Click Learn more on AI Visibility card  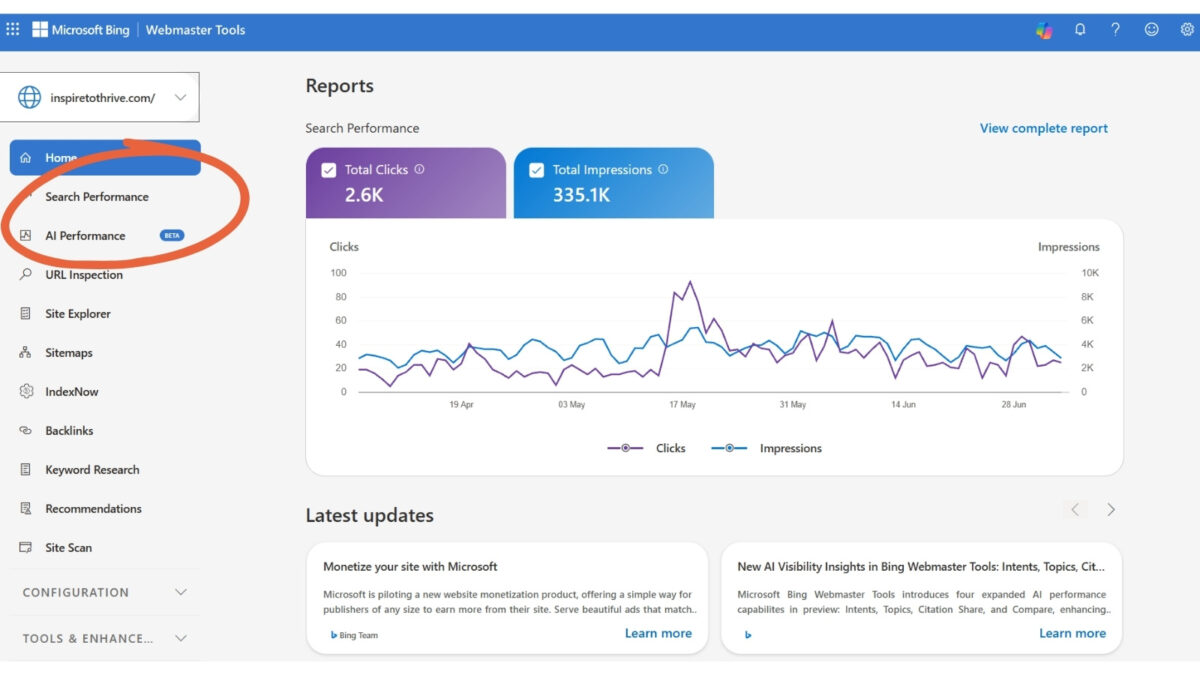1072,633
